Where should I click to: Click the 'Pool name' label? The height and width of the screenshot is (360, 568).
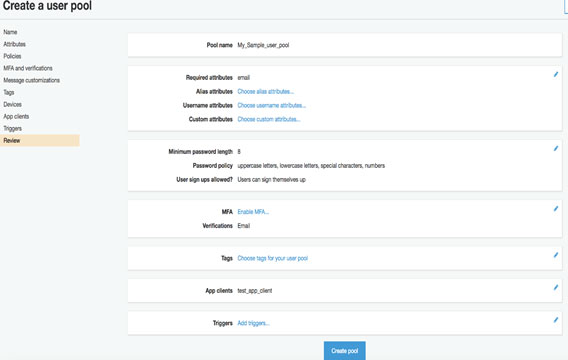[220, 45]
